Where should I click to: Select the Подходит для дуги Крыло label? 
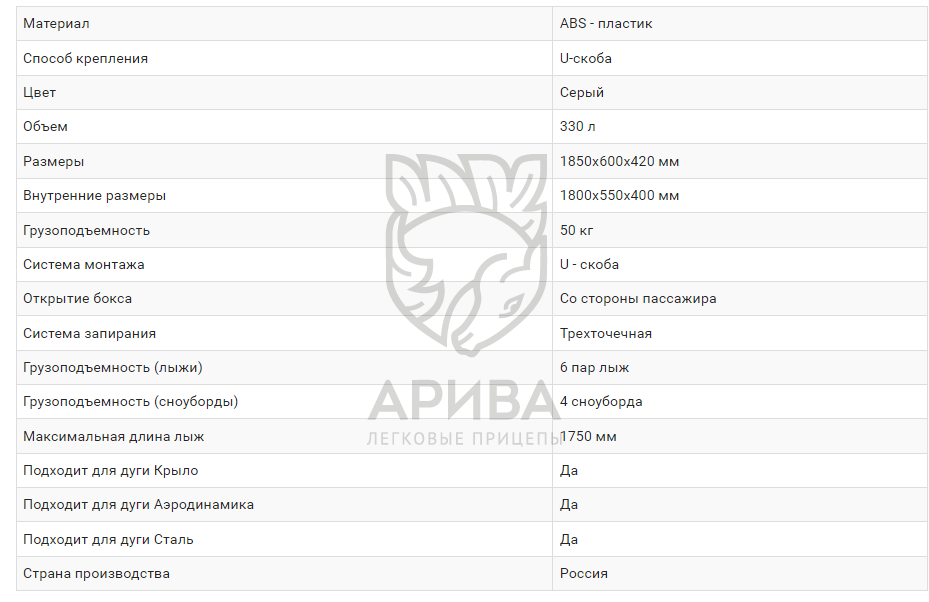[111, 470]
